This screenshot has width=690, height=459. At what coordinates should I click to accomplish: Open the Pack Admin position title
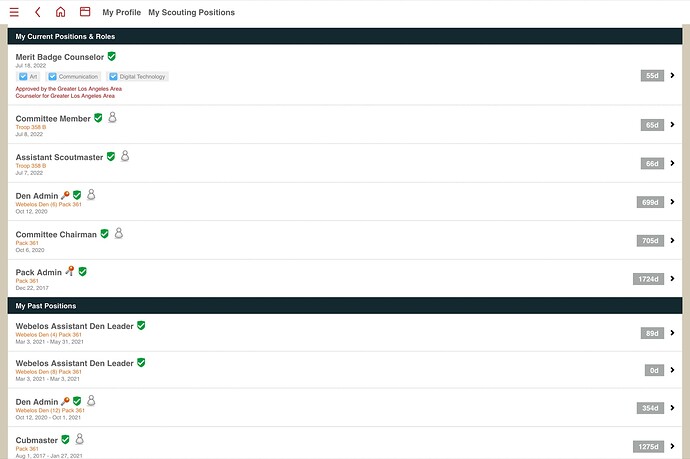[x=39, y=272]
